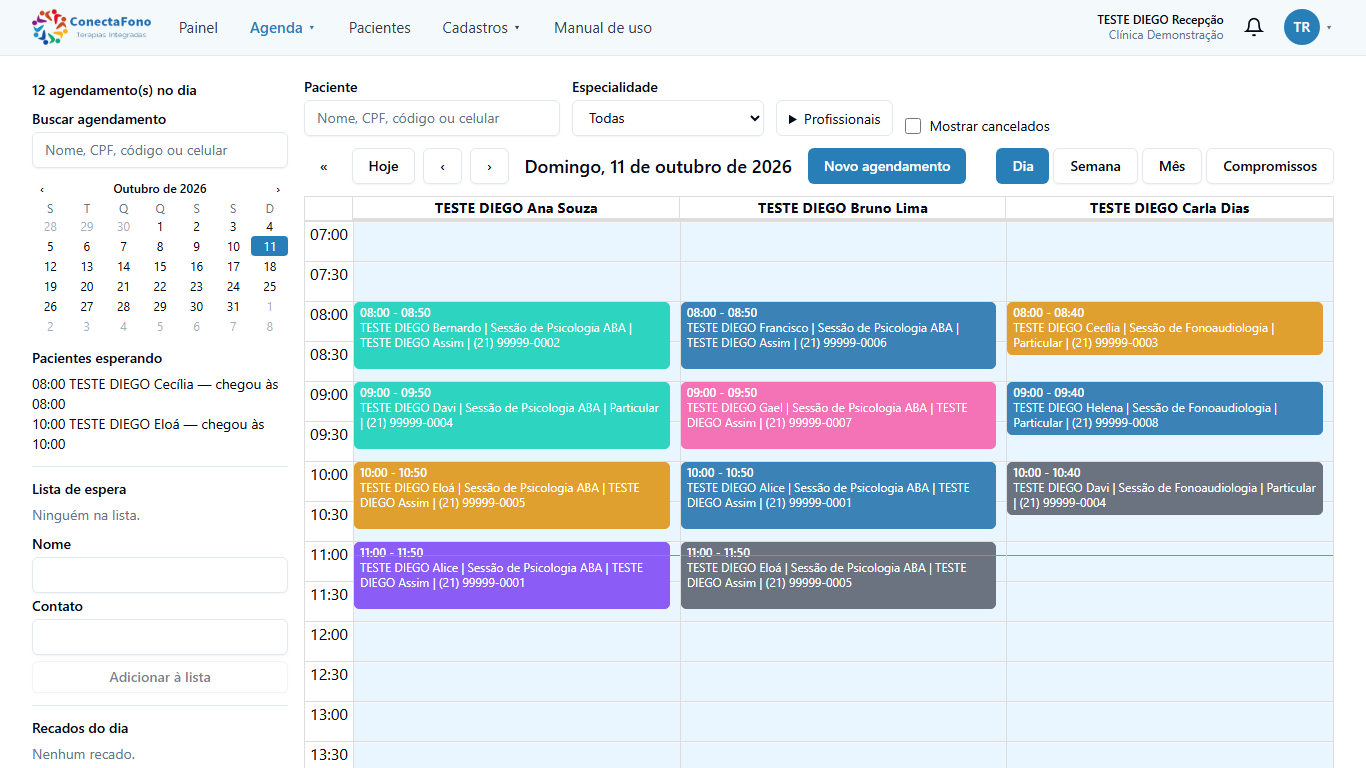The image size is (1366, 768).
Task: Go to next day with the arrow button
Action: point(489,166)
